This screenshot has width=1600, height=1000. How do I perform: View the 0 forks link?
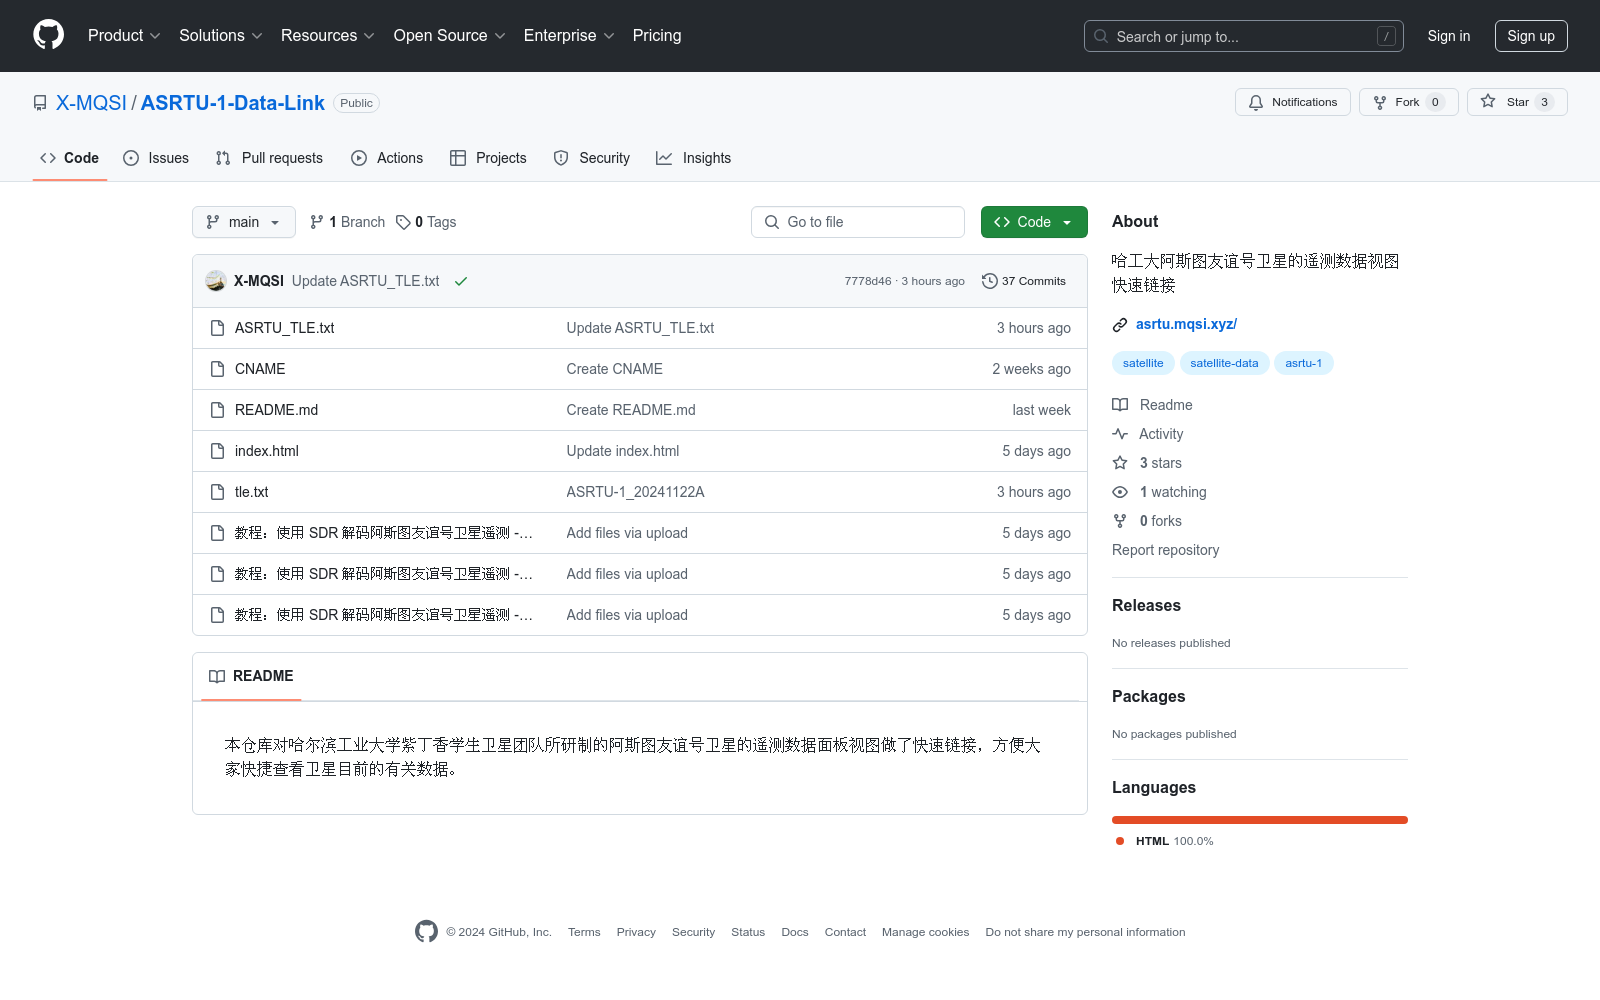(x=1148, y=521)
